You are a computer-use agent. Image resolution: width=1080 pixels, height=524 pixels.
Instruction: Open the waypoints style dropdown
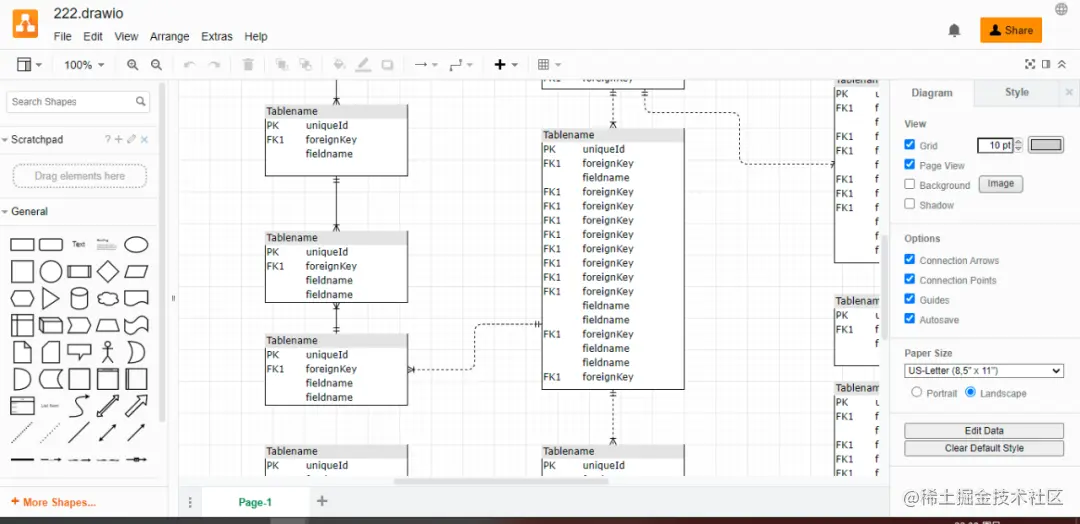461,65
